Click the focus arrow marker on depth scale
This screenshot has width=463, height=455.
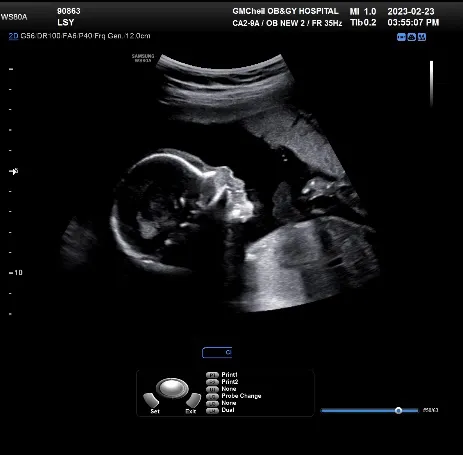point(13,171)
